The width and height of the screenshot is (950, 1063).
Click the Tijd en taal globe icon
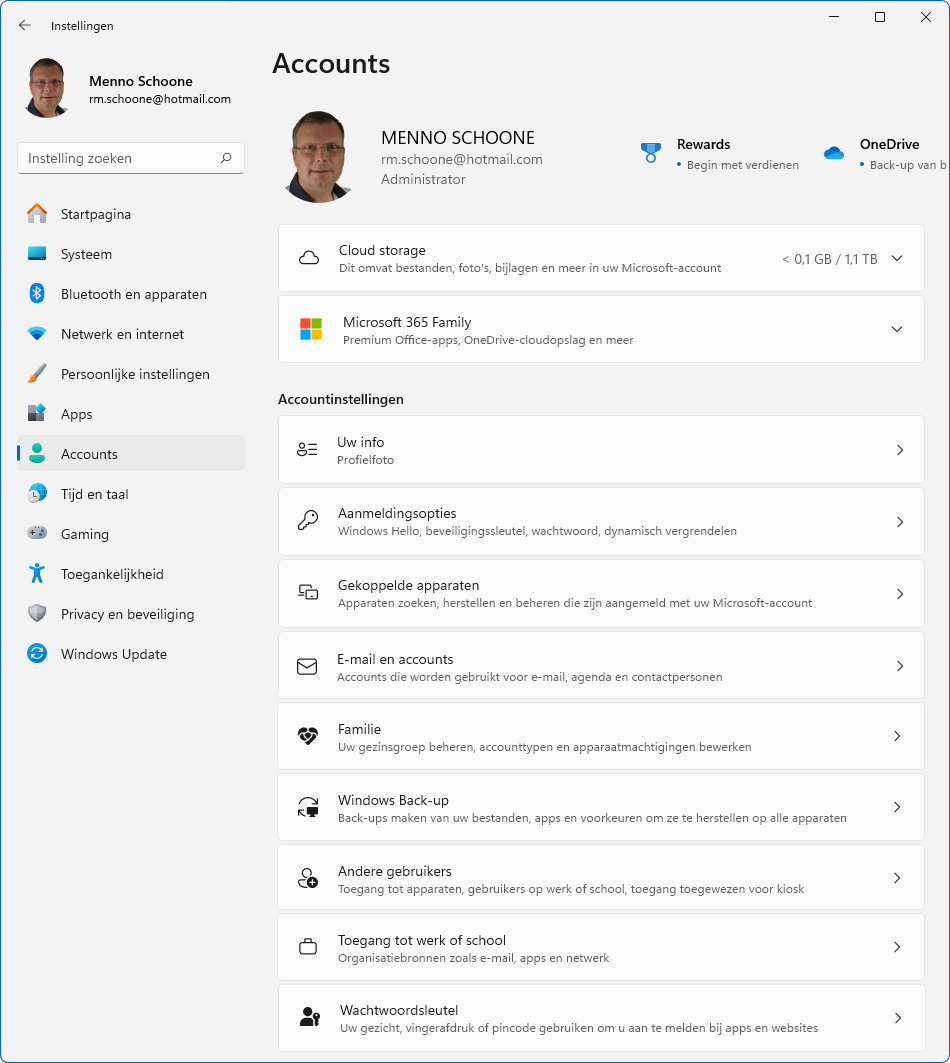[x=37, y=493]
